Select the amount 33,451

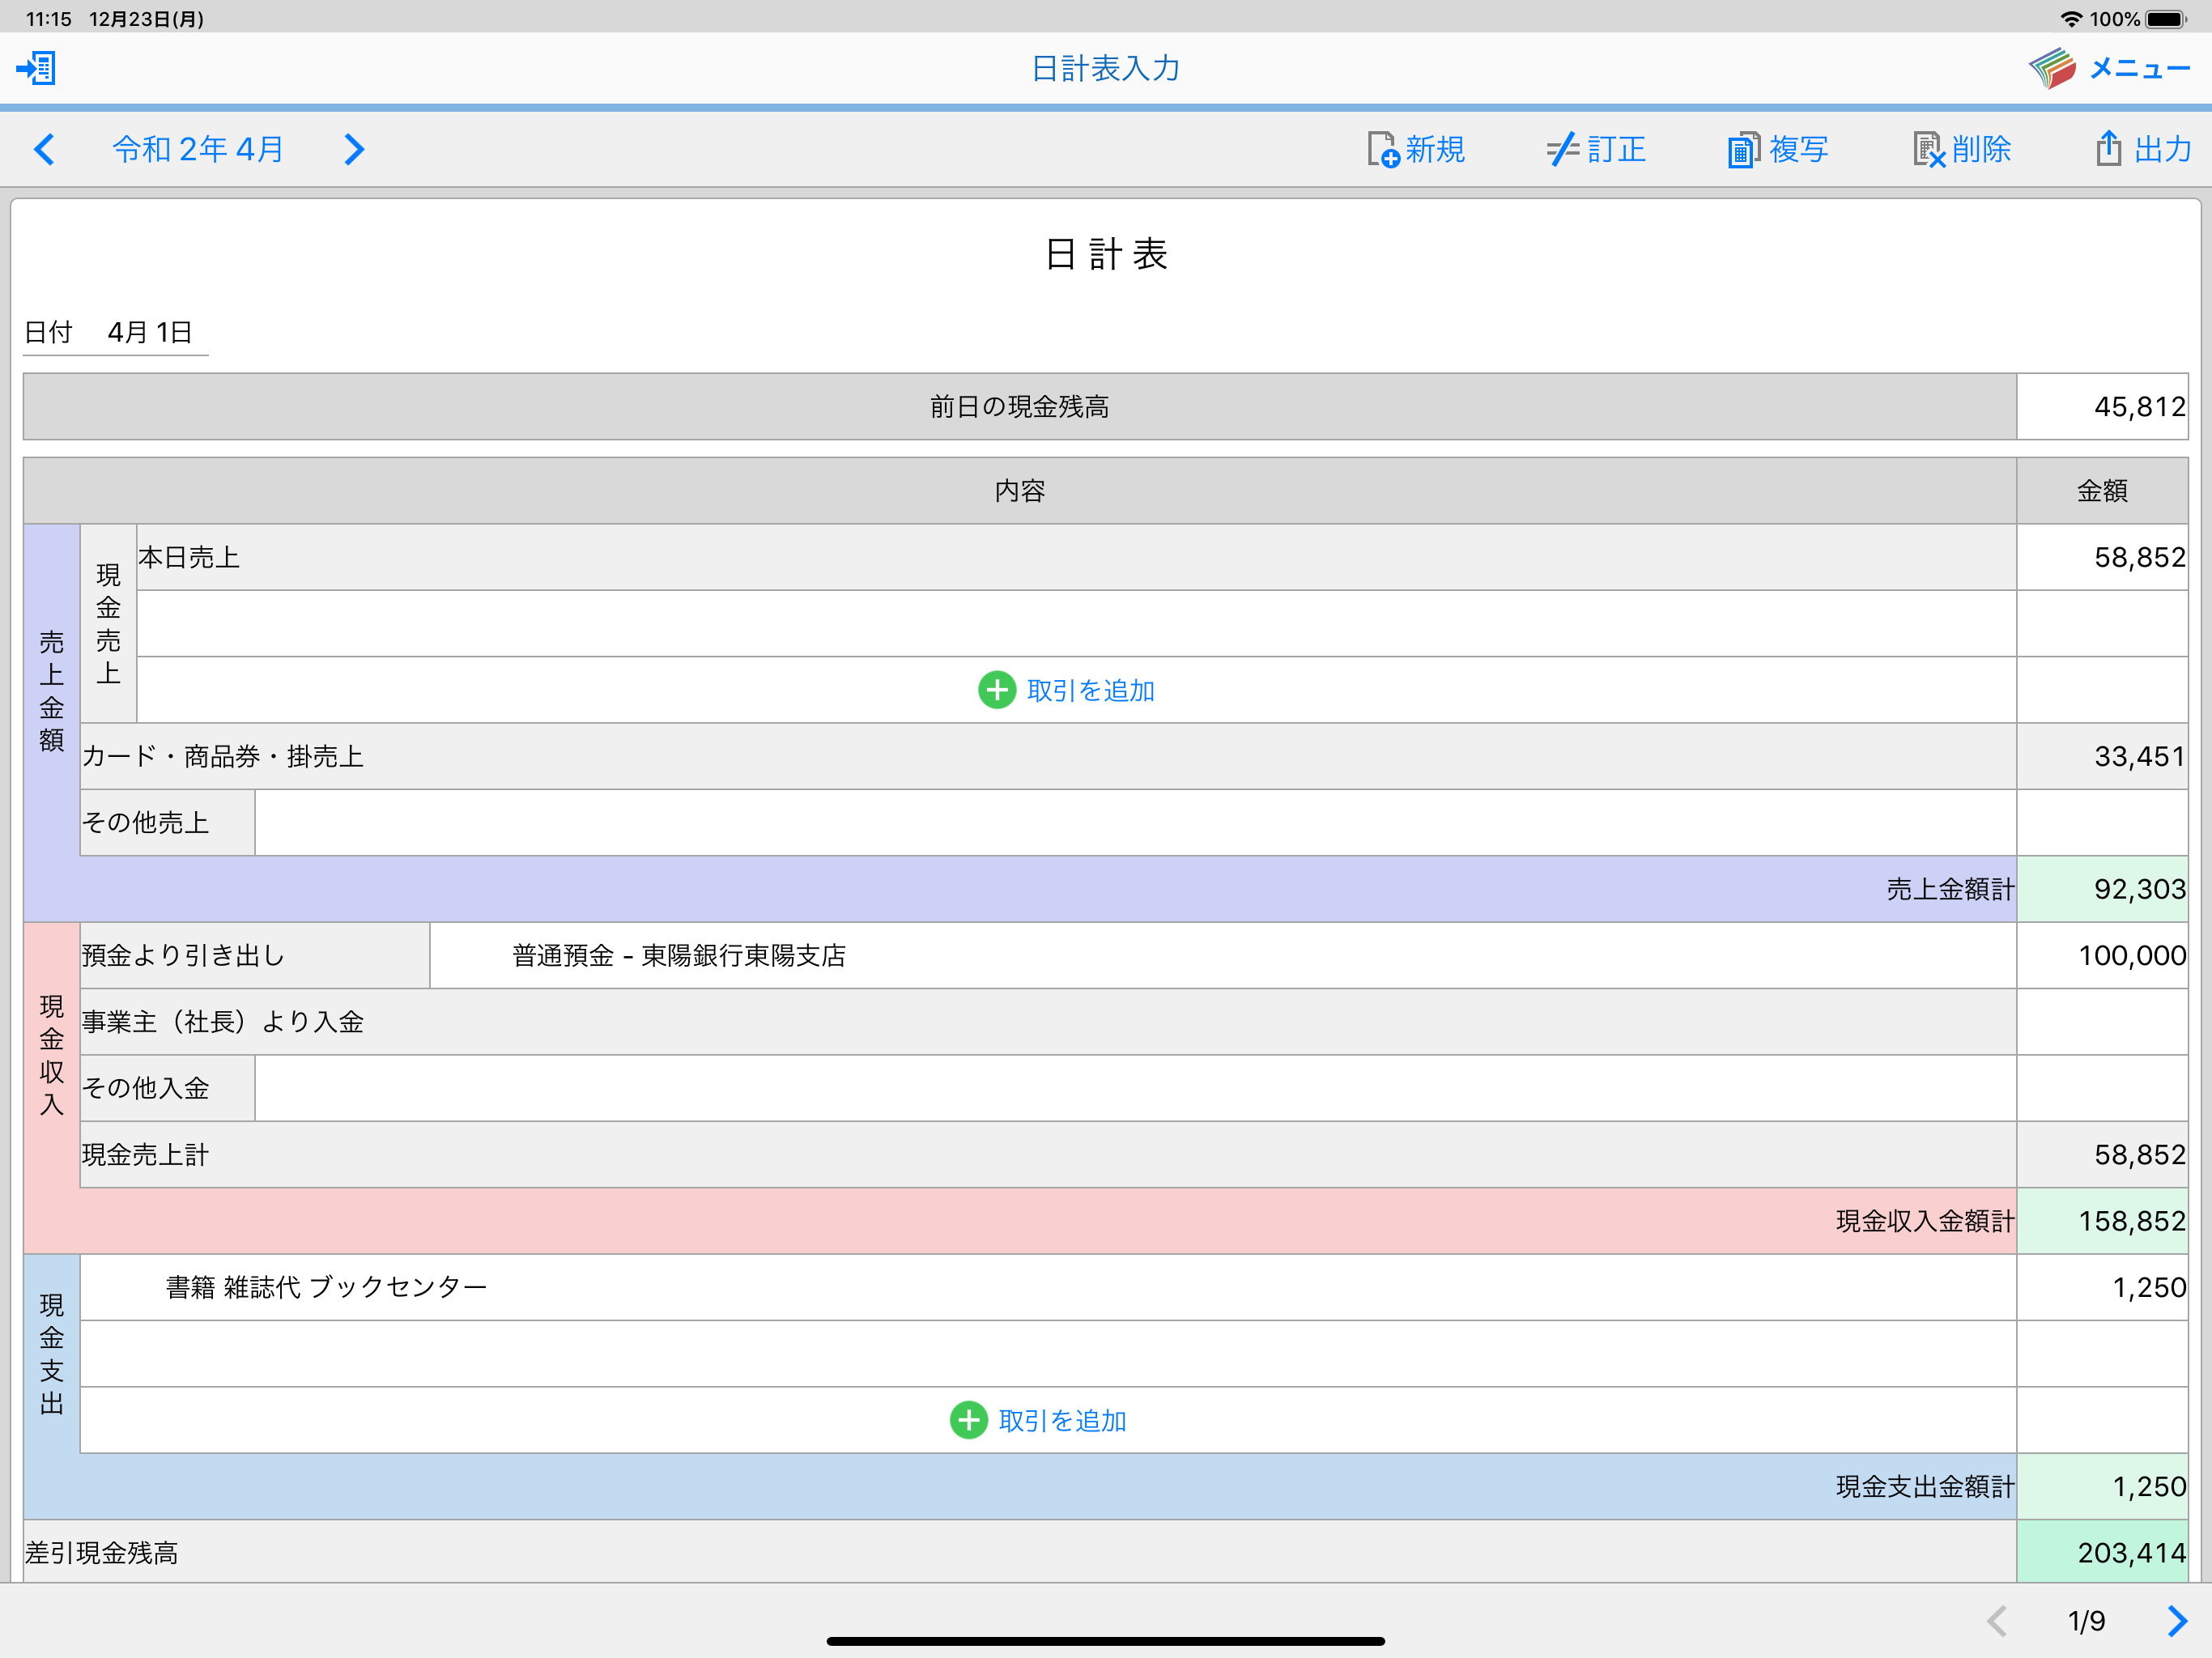[x=2102, y=756]
